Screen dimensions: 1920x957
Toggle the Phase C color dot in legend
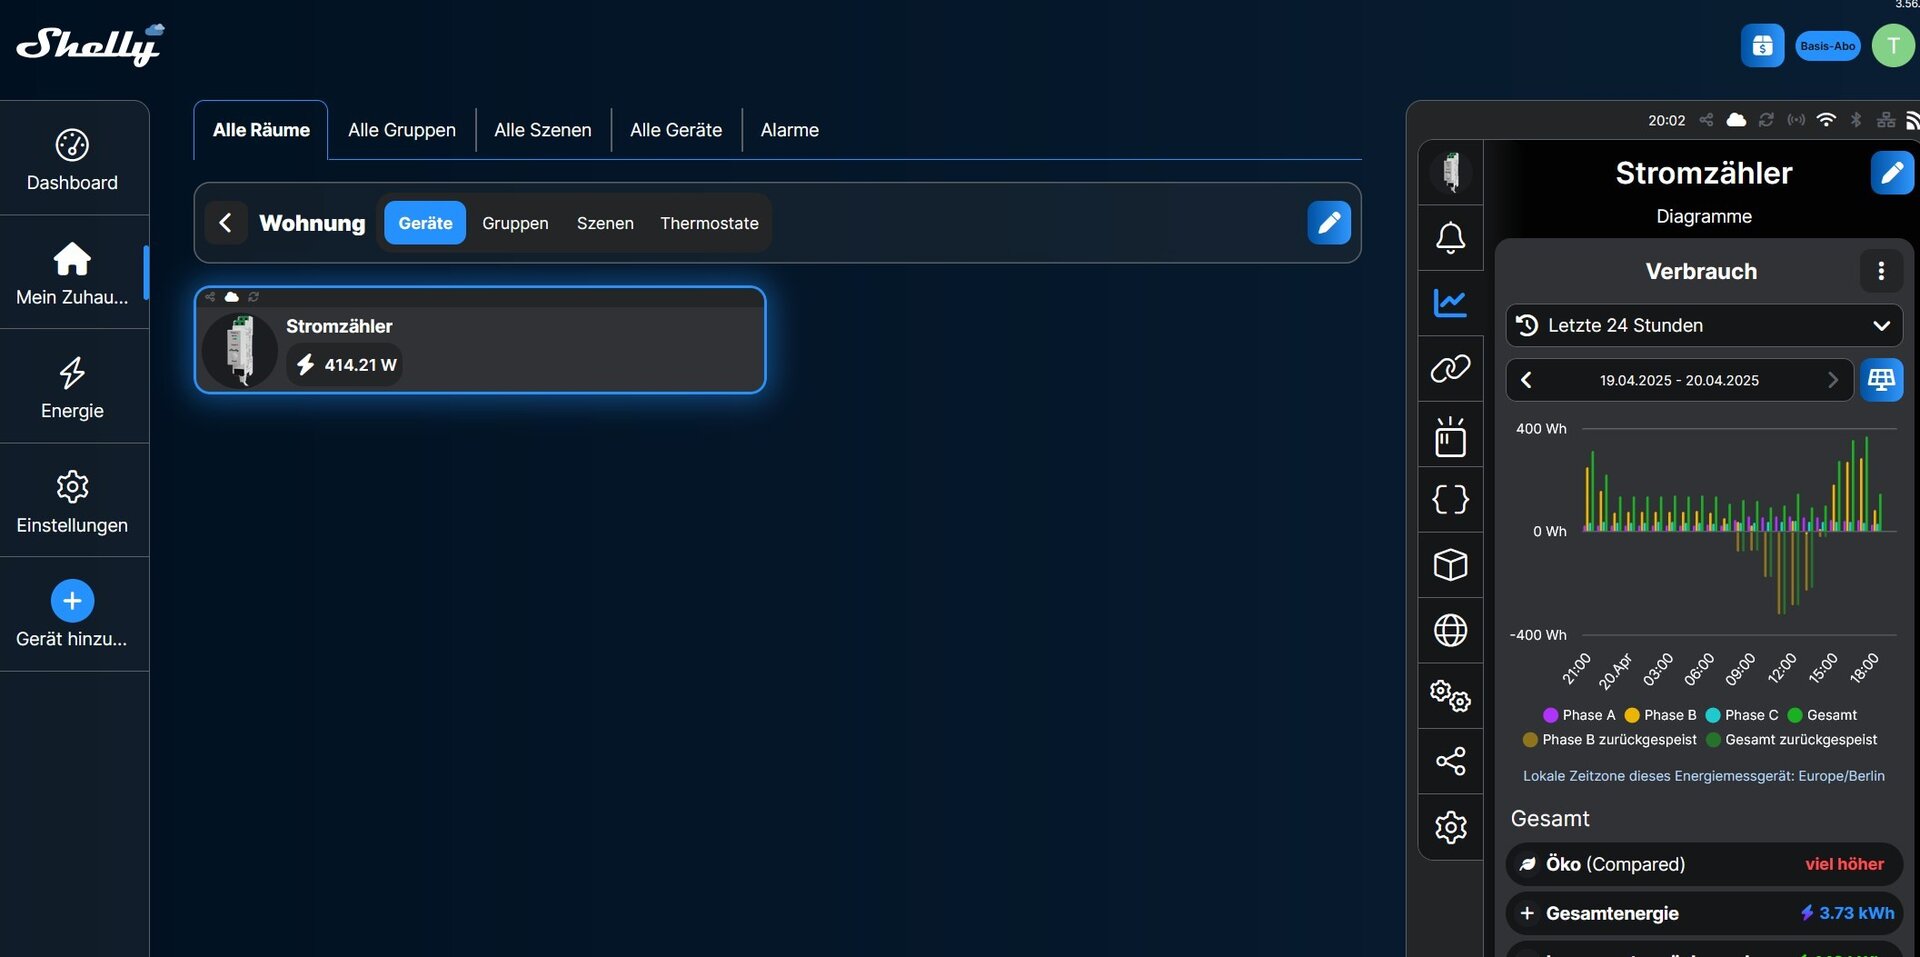[1712, 715]
